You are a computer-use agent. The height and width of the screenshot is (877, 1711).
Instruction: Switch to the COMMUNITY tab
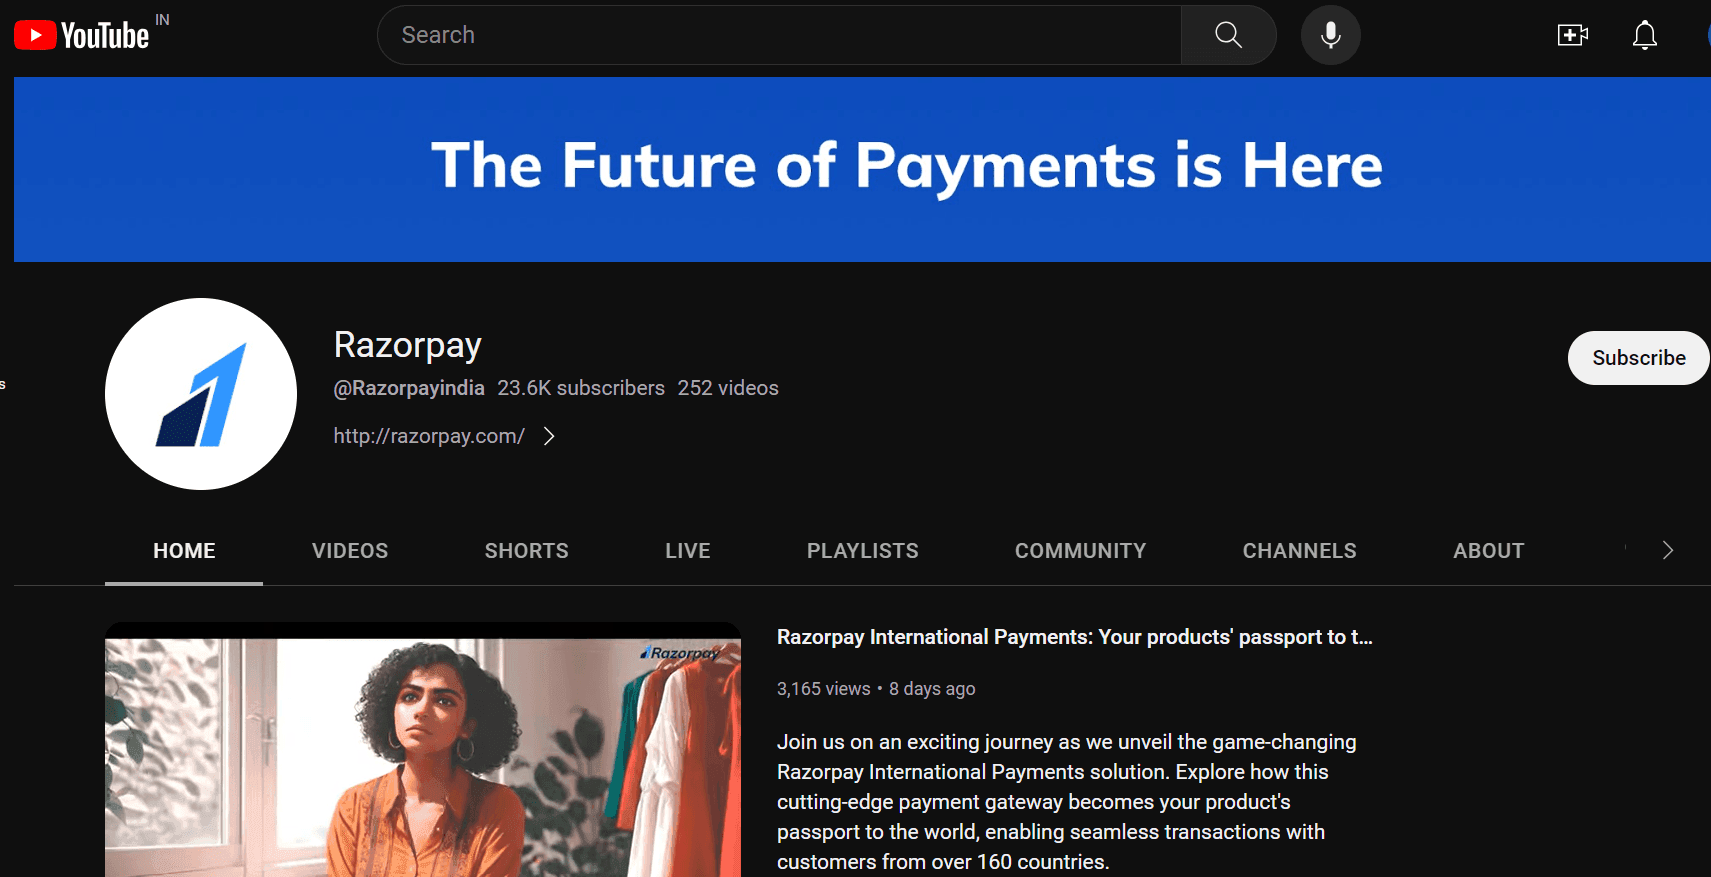[1080, 551]
